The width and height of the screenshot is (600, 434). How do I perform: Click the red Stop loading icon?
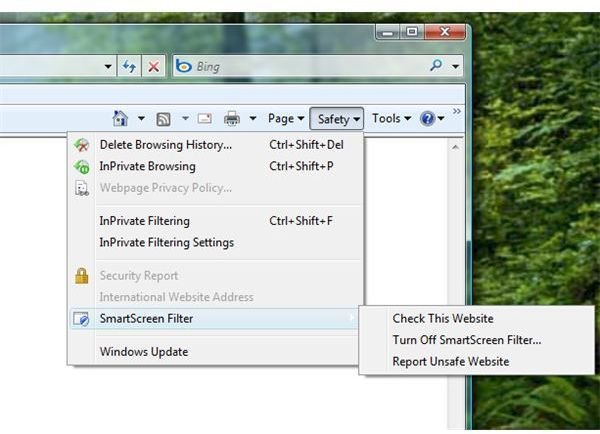[x=153, y=67]
